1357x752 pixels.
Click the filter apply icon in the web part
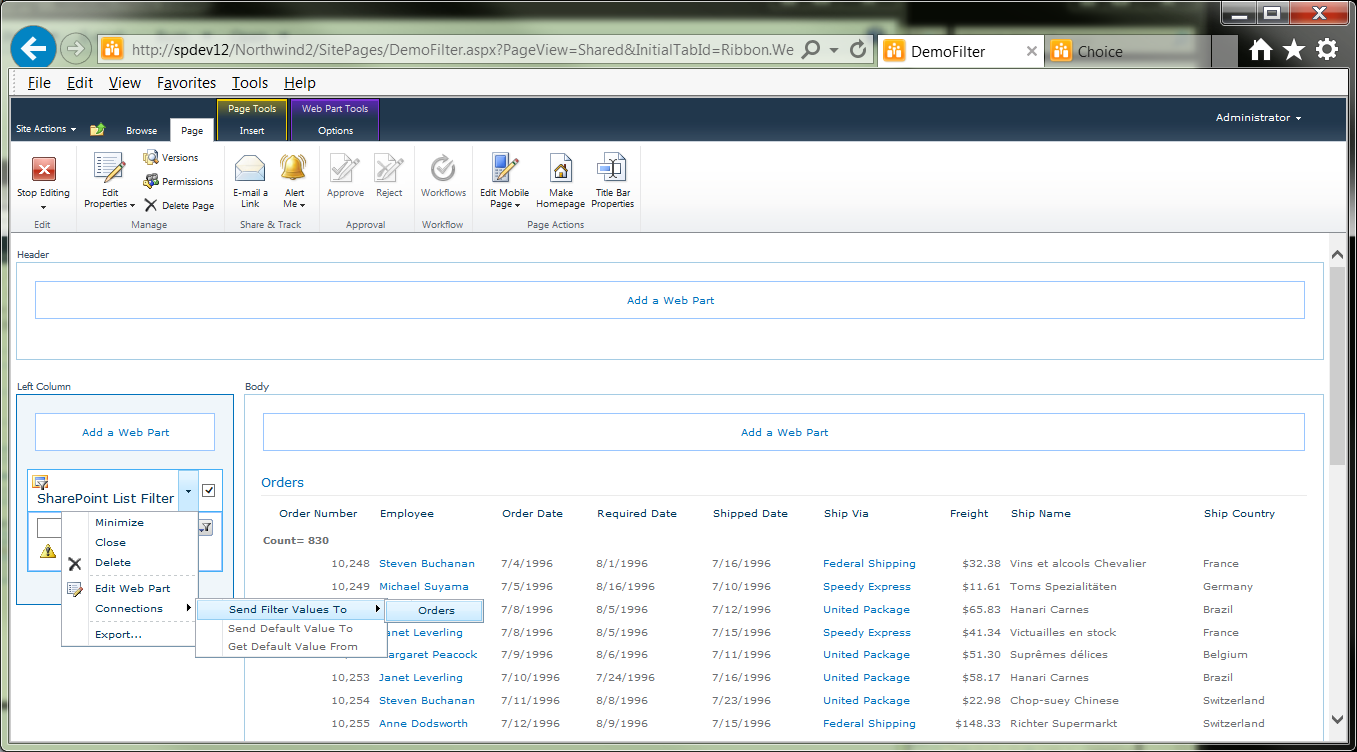point(205,527)
